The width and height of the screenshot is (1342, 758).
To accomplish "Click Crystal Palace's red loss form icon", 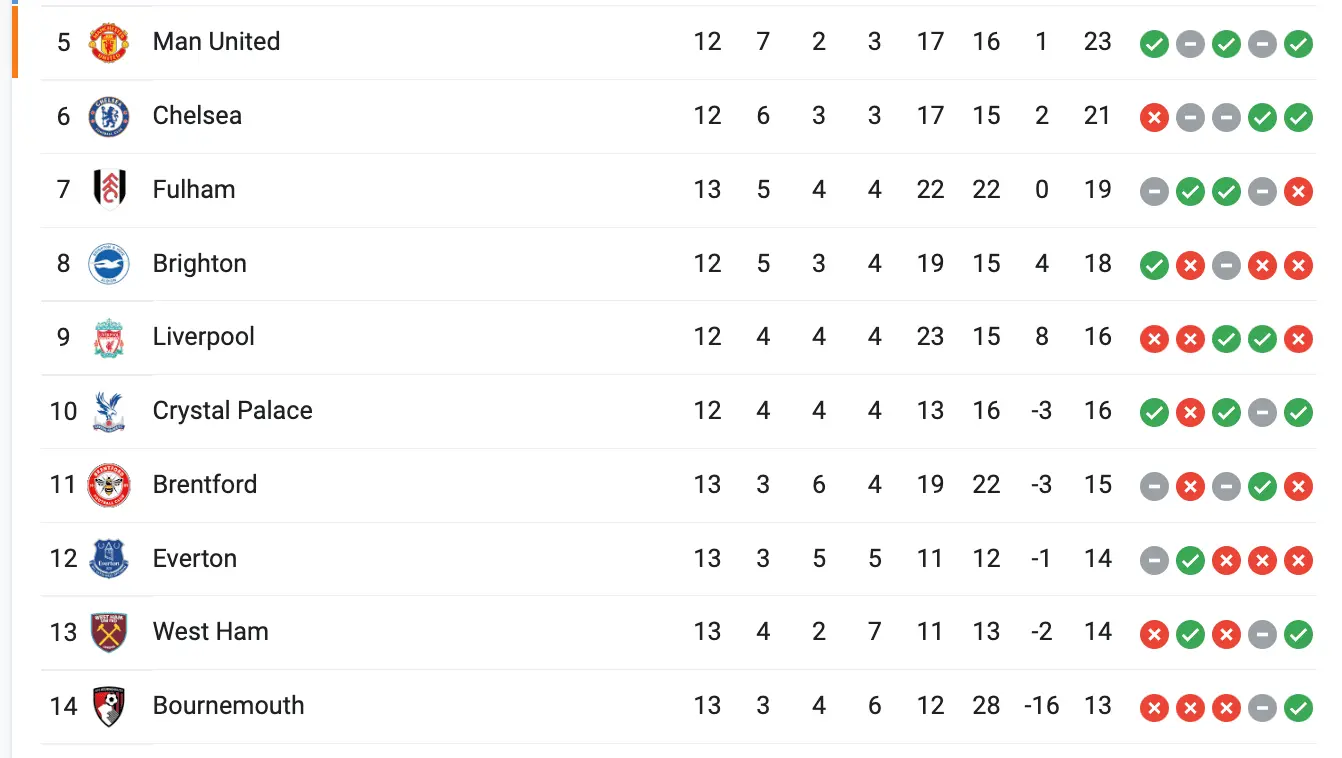I will coord(1190,413).
